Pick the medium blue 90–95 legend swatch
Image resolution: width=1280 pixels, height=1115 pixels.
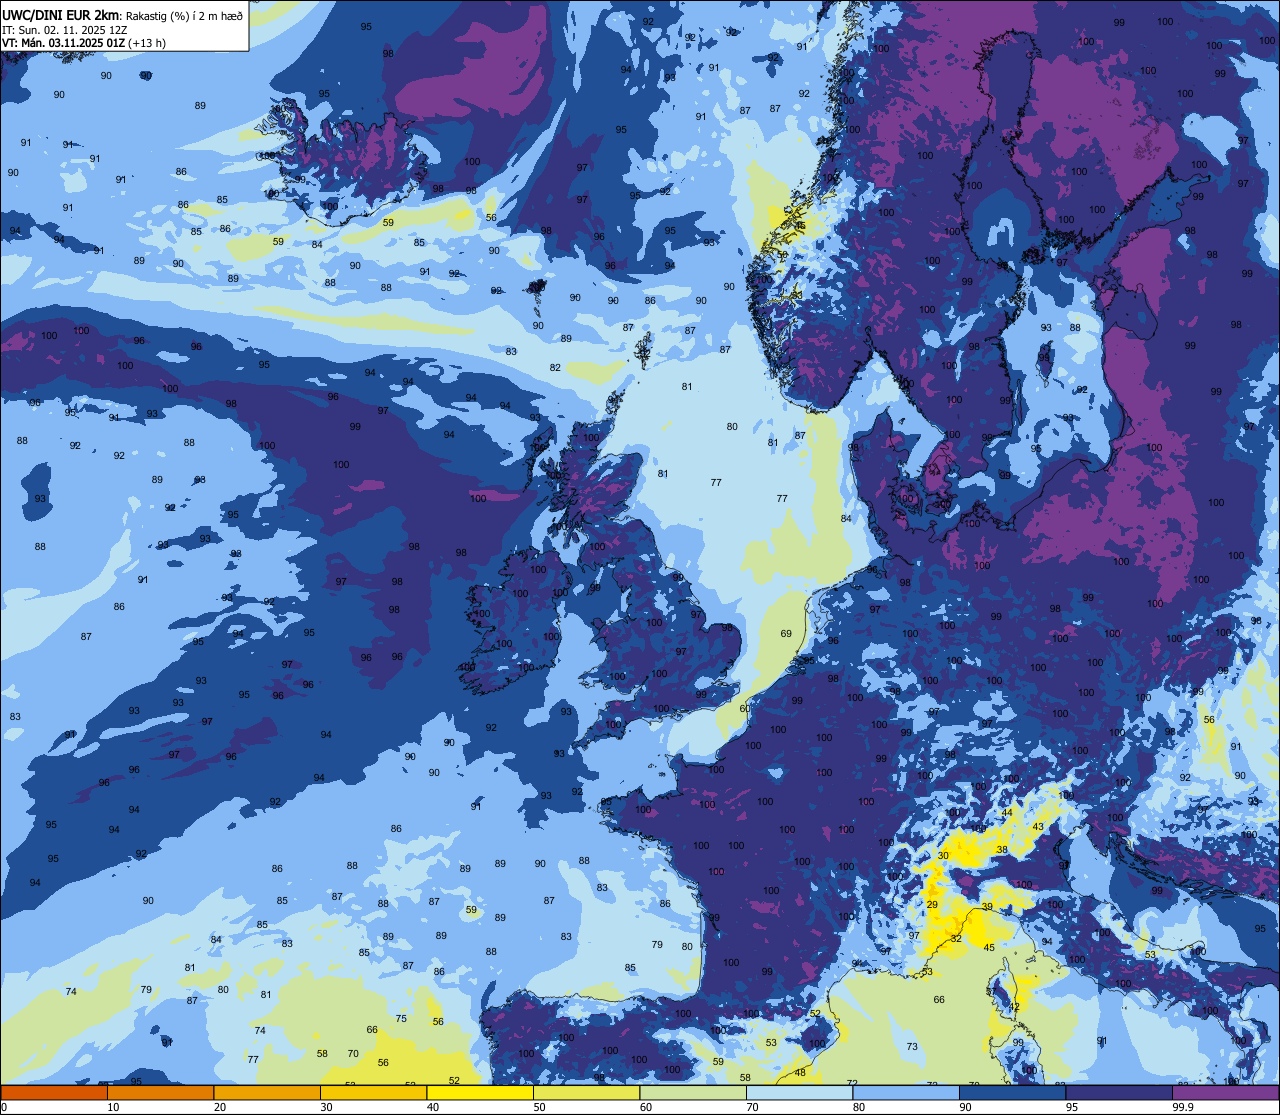coord(1013,1093)
